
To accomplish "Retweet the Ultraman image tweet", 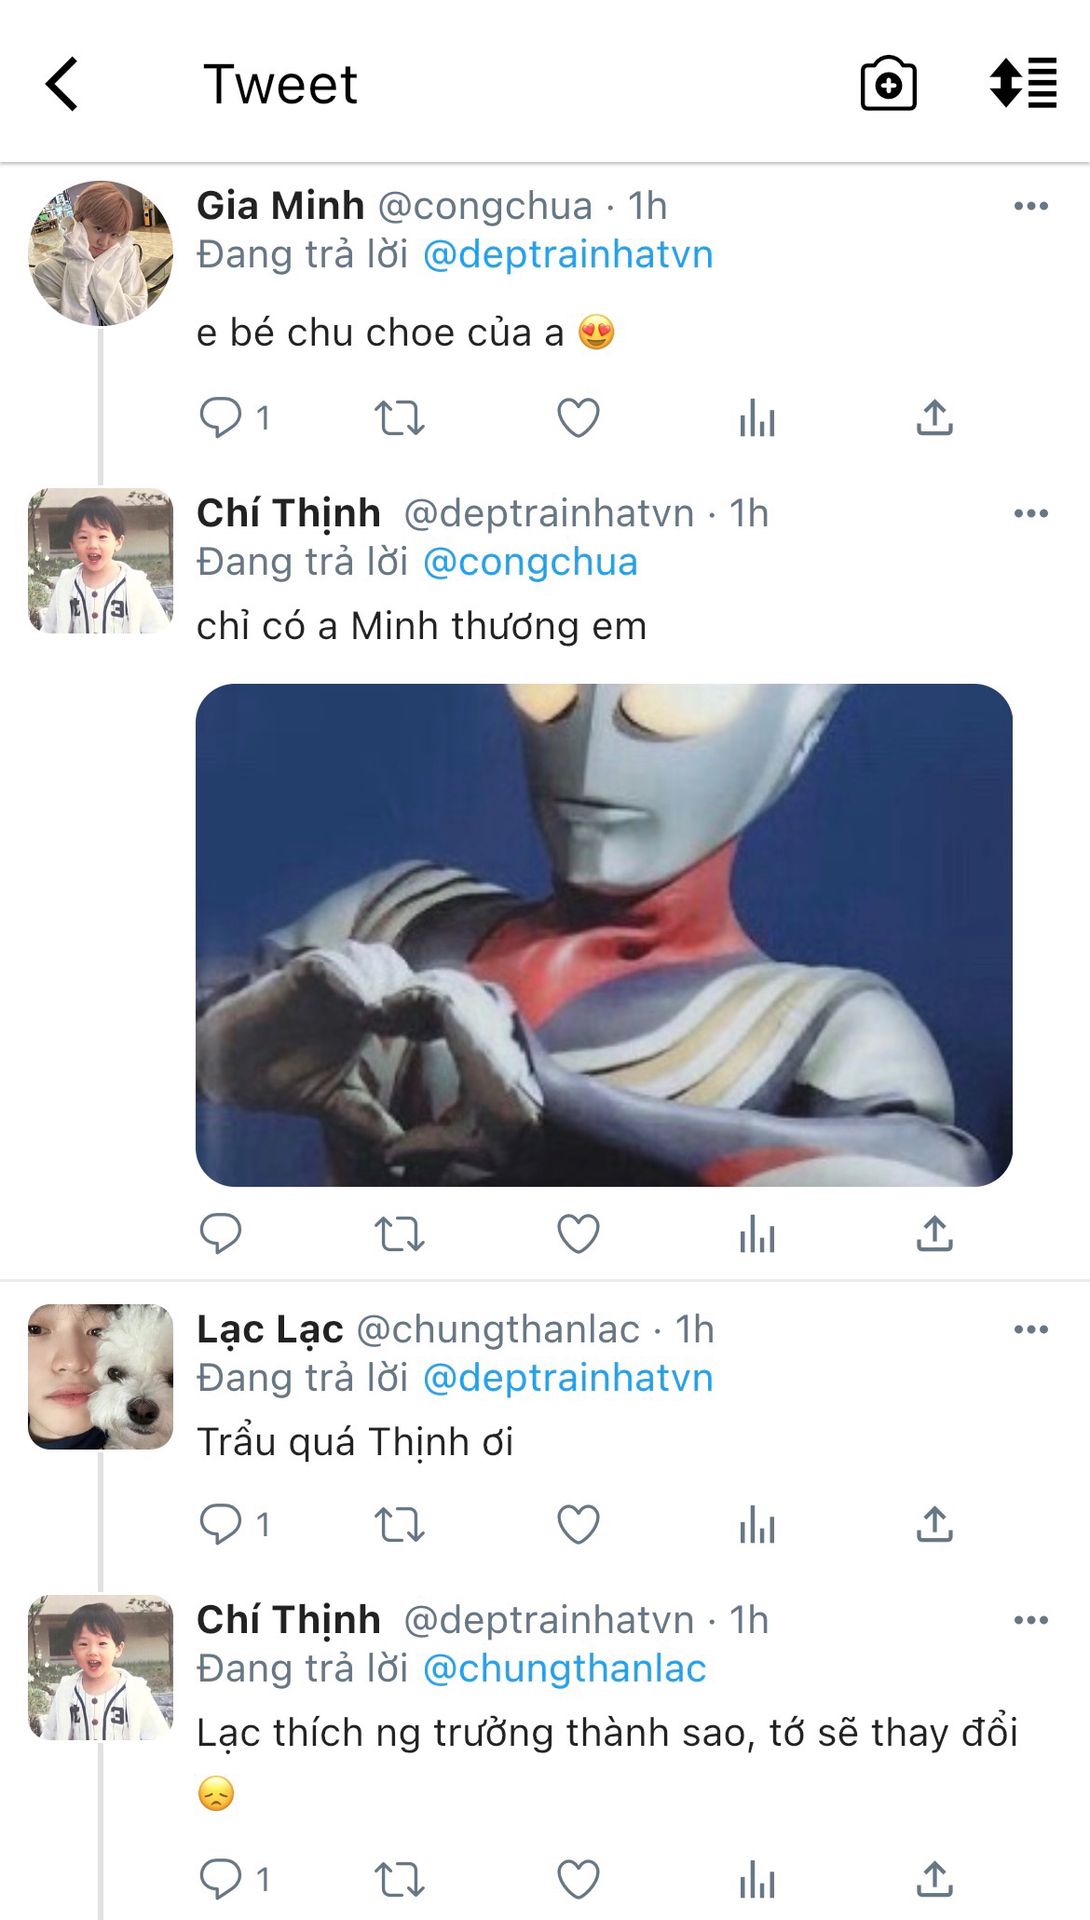I will tap(399, 1234).
